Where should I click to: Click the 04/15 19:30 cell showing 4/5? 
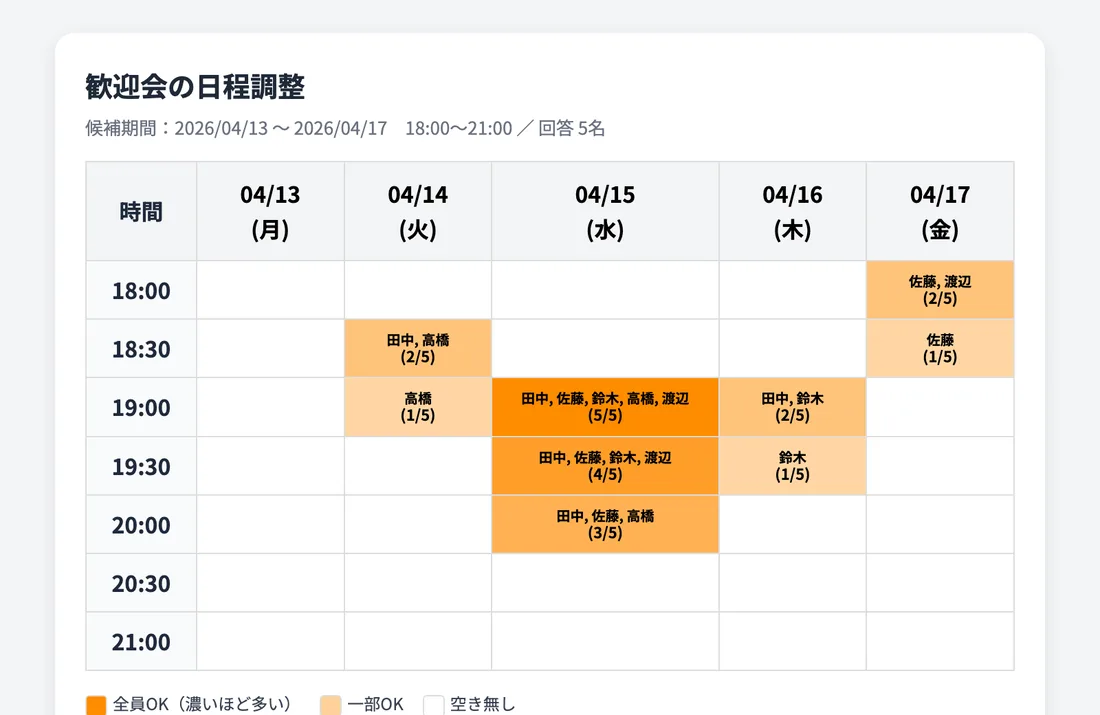tap(605, 466)
